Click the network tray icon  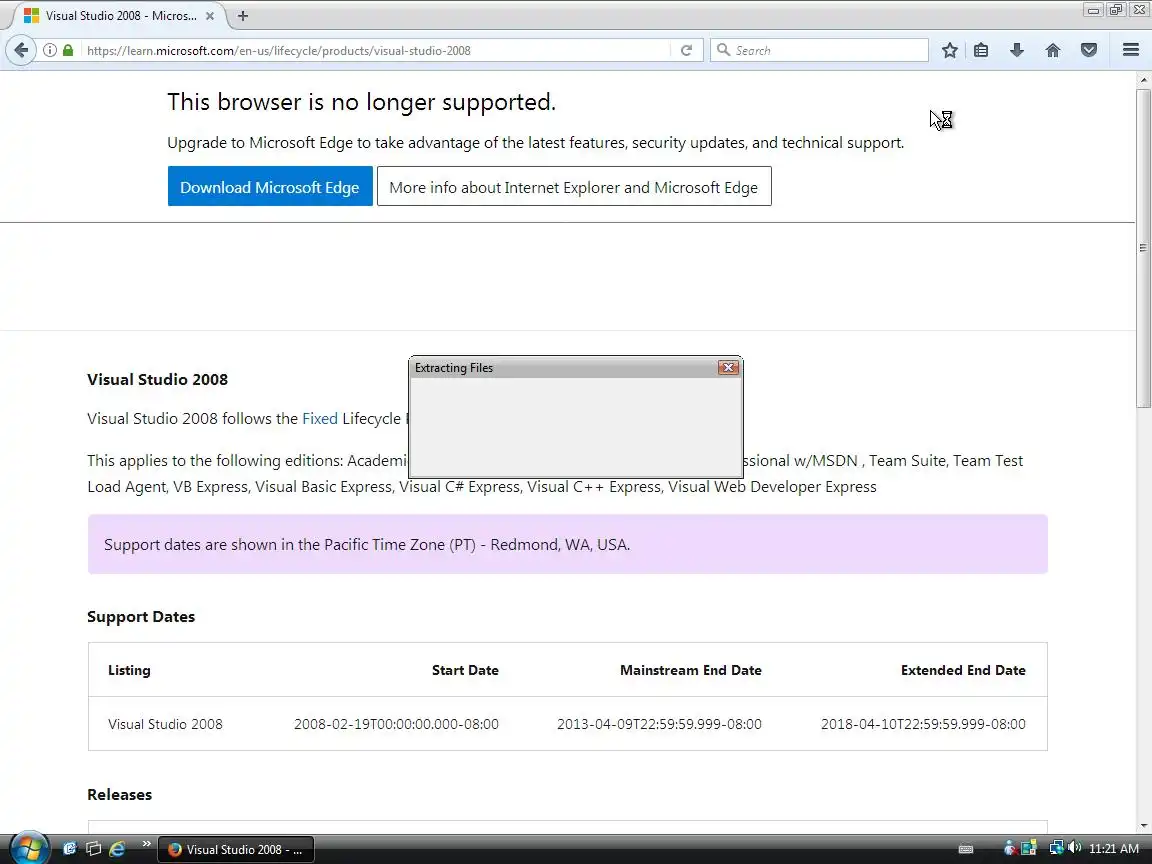point(1056,848)
